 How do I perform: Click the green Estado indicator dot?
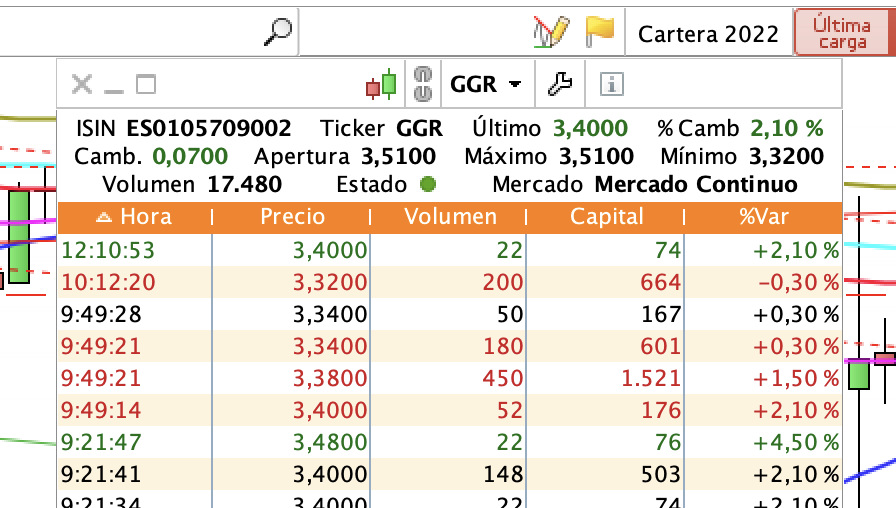[x=427, y=185]
